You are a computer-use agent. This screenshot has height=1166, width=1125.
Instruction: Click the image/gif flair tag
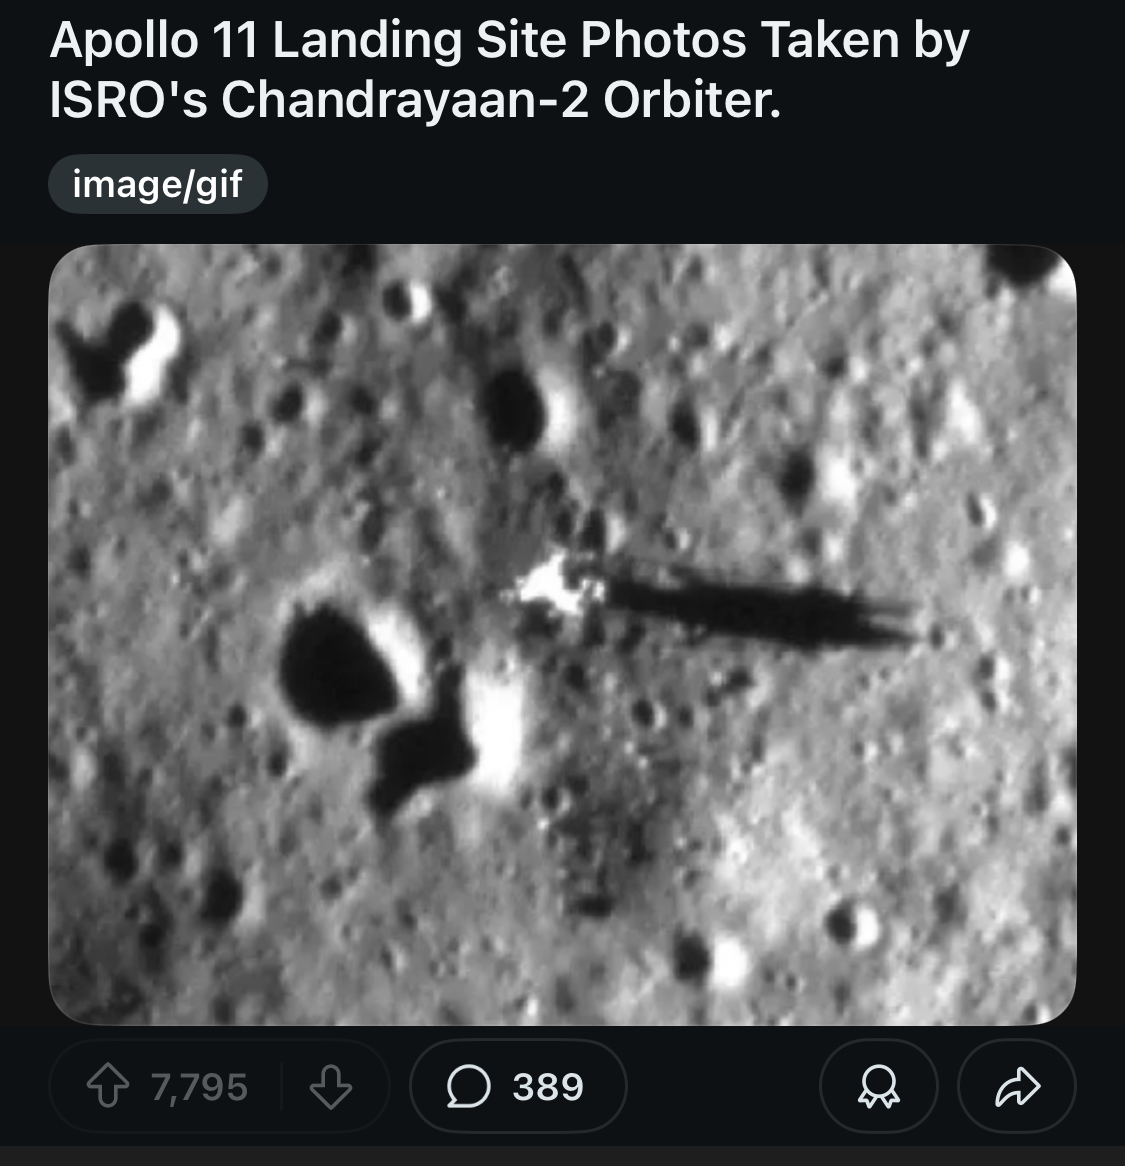point(158,184)
